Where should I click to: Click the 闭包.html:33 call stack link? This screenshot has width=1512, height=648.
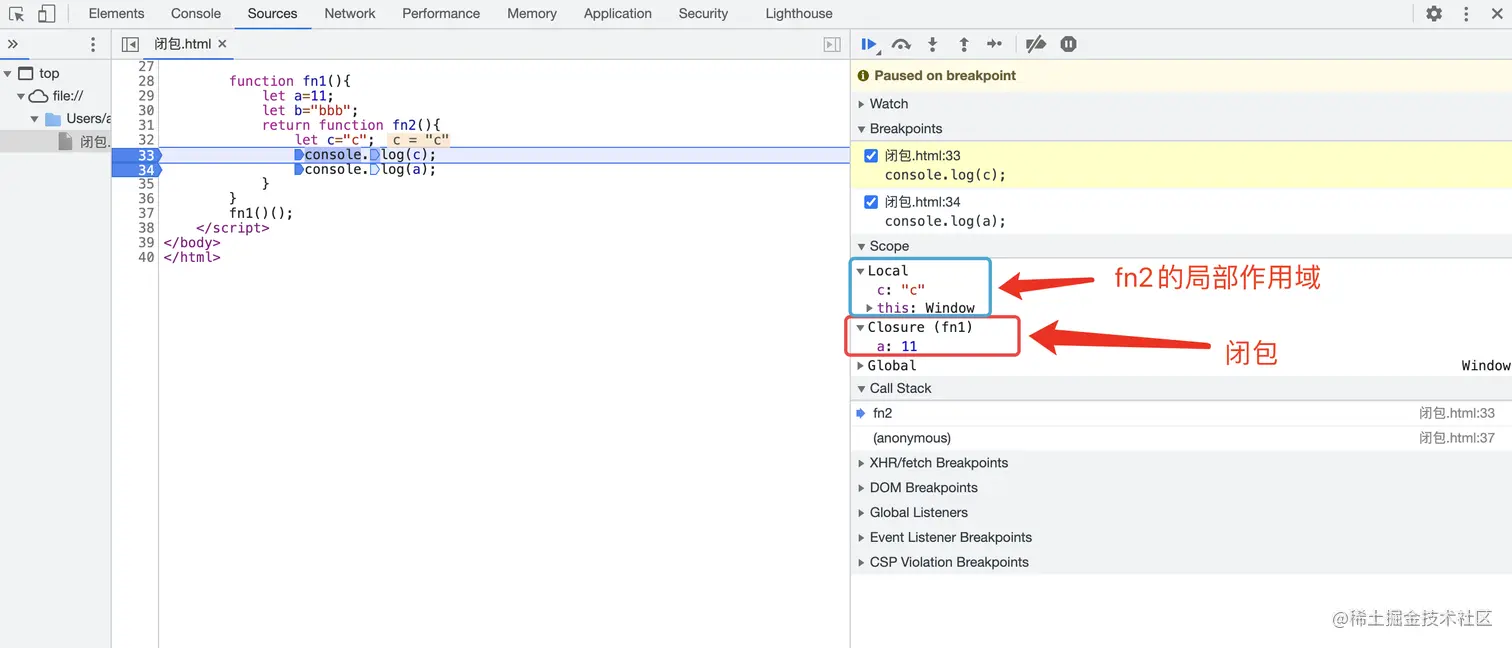point(1457,413)
